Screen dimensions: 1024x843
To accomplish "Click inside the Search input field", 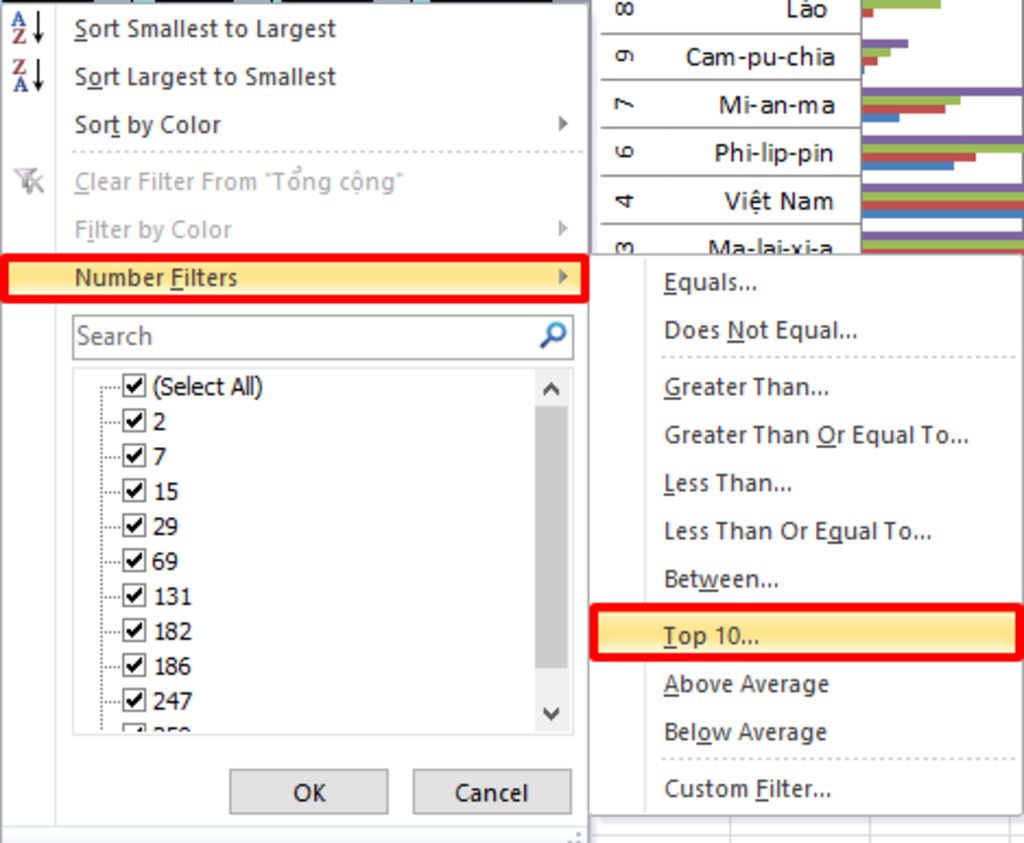I will tap(304, 336).
